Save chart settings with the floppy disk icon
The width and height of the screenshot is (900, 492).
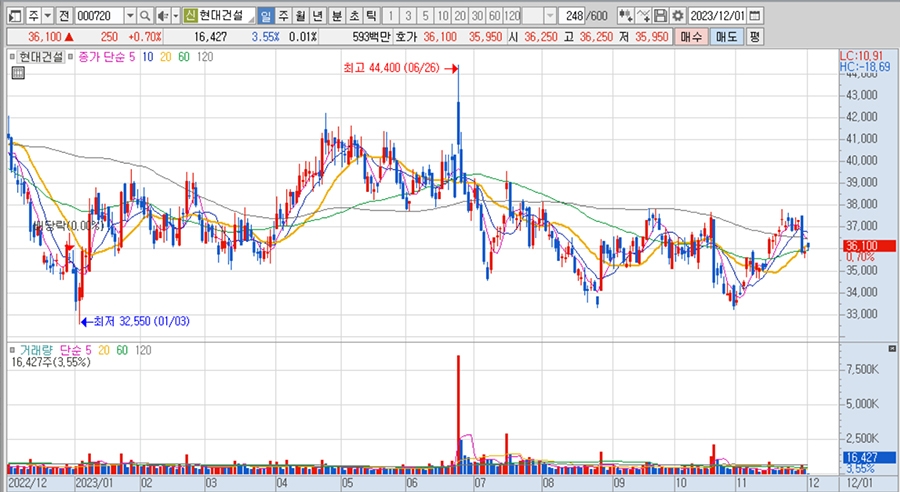tap(661, 16)
